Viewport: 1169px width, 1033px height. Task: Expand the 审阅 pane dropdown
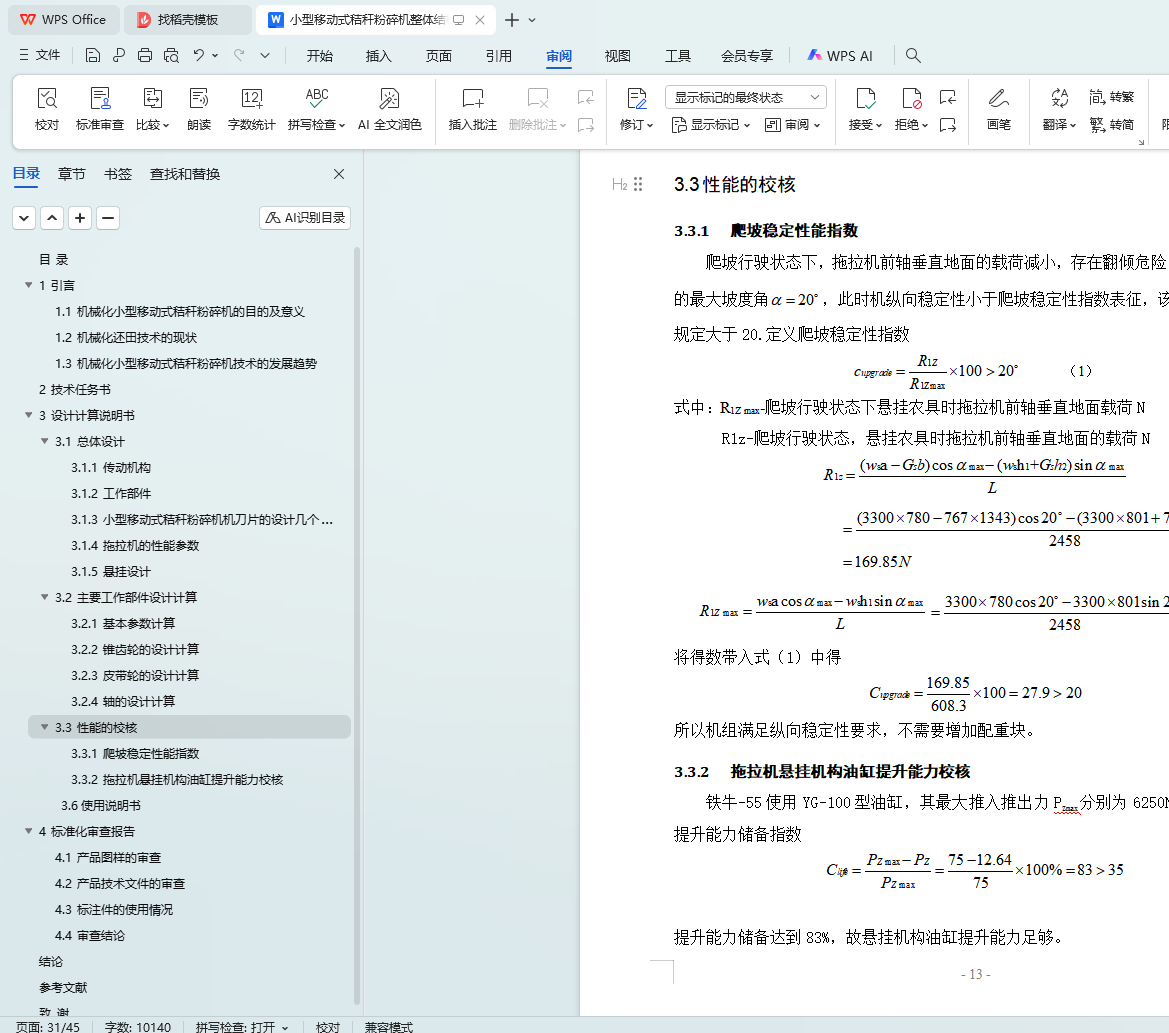click(793, 124)
